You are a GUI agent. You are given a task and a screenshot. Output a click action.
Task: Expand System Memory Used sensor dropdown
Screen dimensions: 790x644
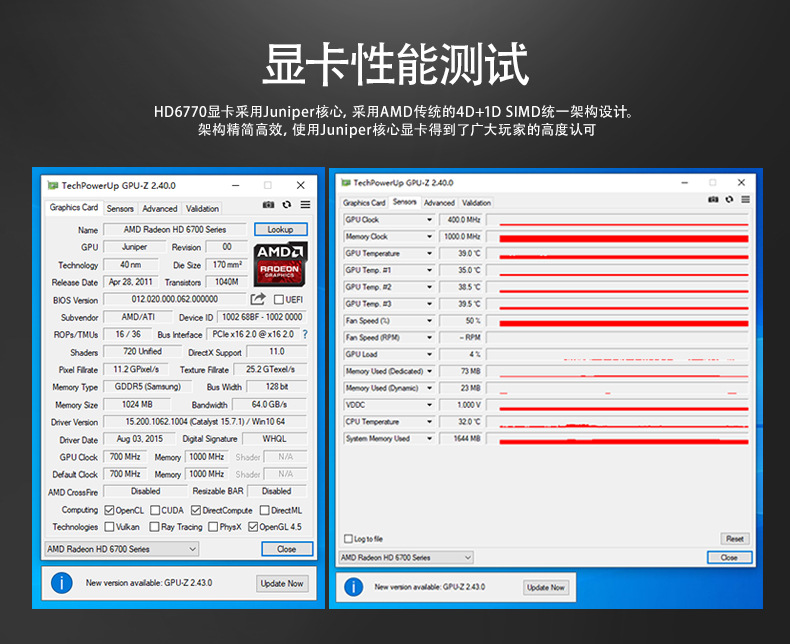click(x=429, y=438)
